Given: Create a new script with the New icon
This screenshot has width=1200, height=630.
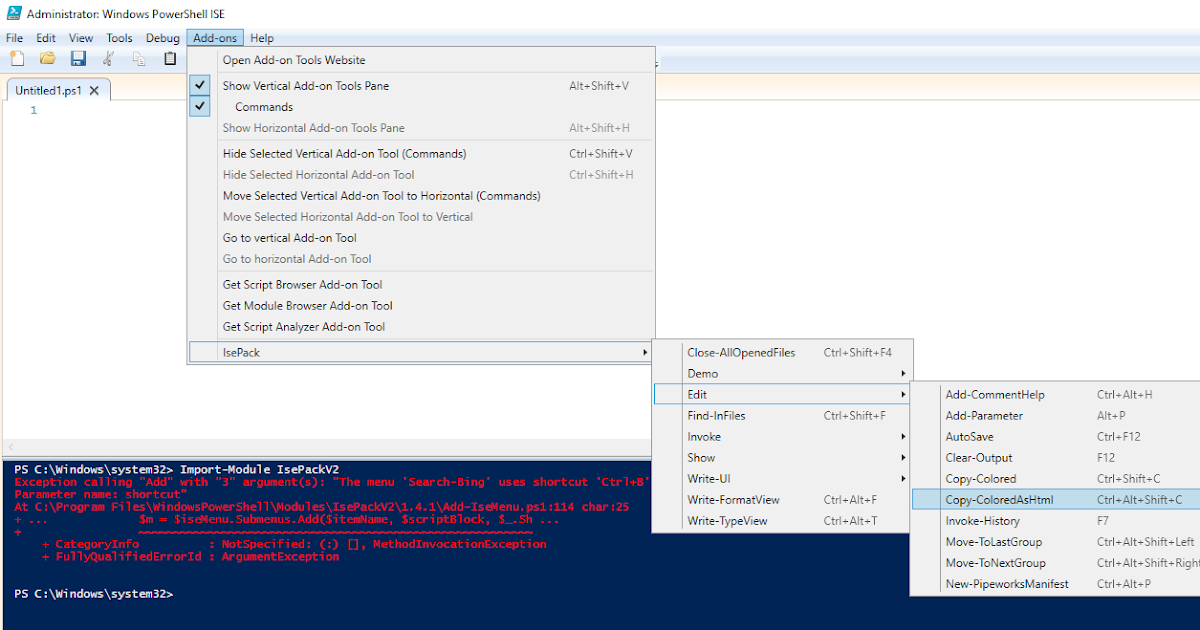Looking at the screenshot, I should click(x=17, y=58).
